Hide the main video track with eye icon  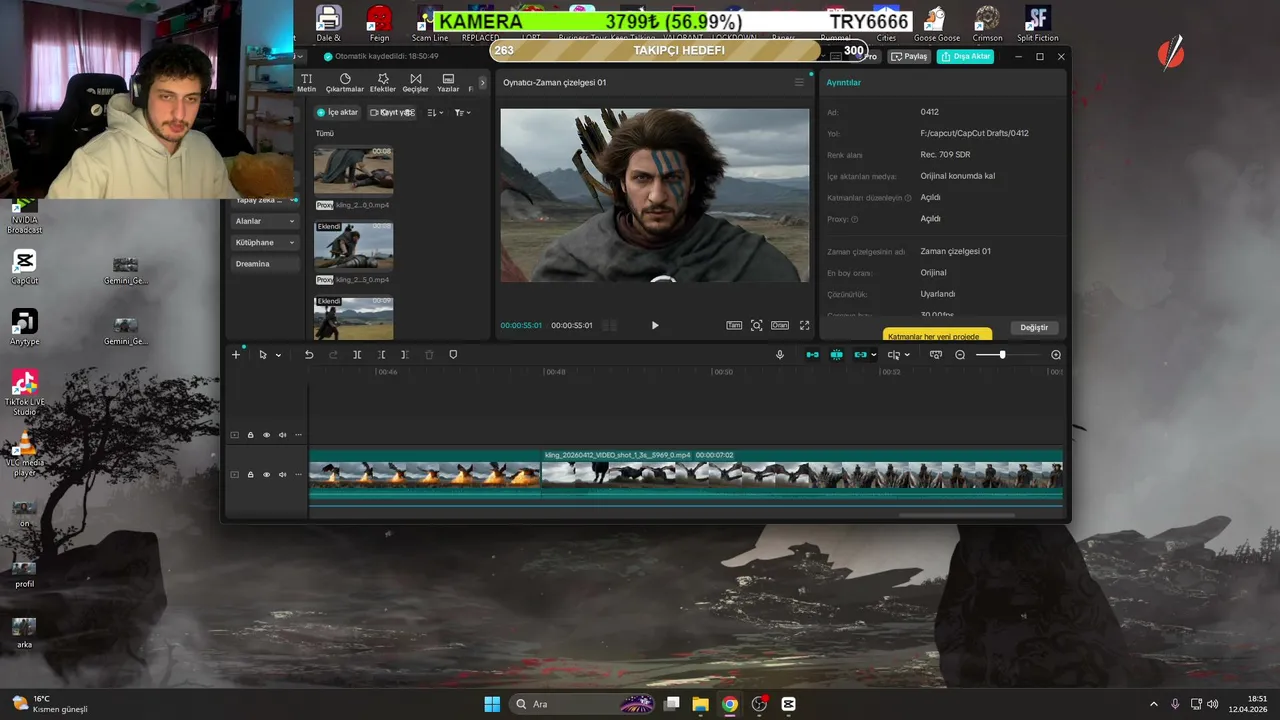coord(266,474)
